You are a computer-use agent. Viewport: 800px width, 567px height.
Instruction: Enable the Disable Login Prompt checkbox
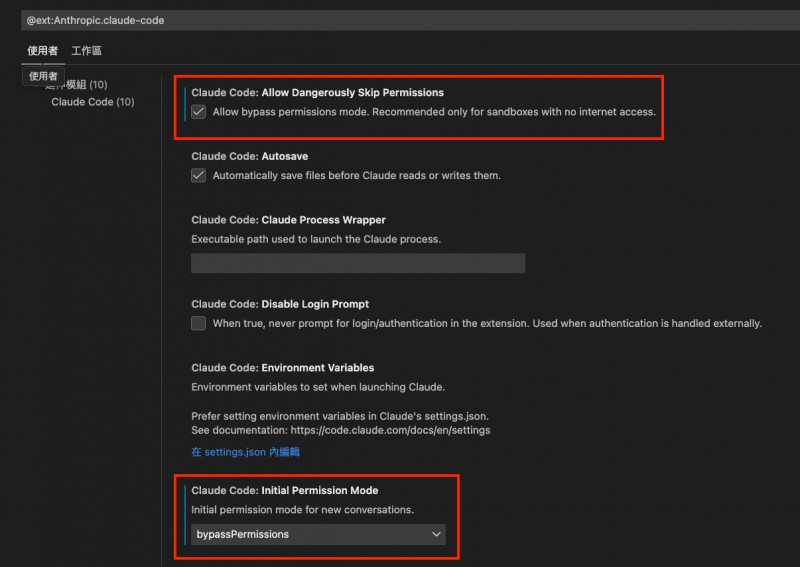[x=198, y=323]
